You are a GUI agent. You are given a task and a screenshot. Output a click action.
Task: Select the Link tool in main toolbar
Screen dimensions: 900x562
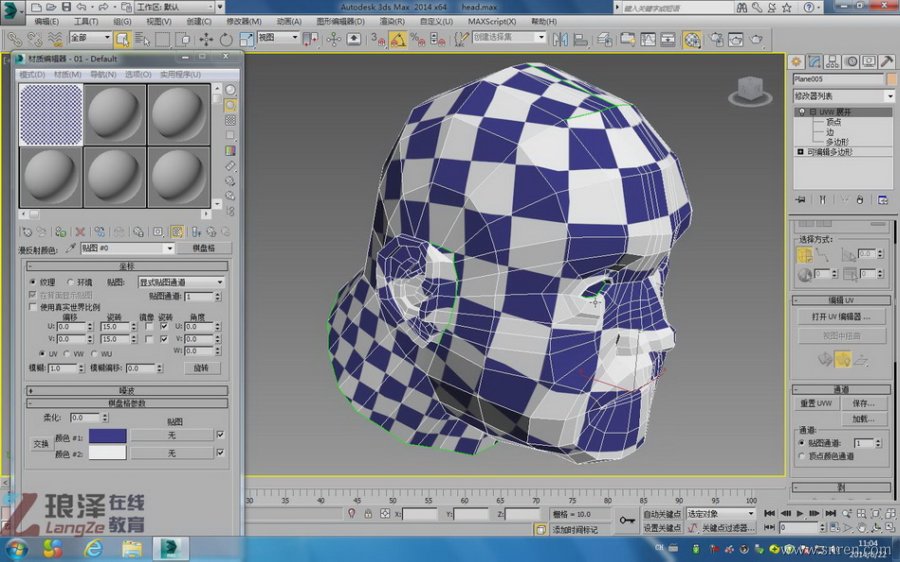pos(14,39)
